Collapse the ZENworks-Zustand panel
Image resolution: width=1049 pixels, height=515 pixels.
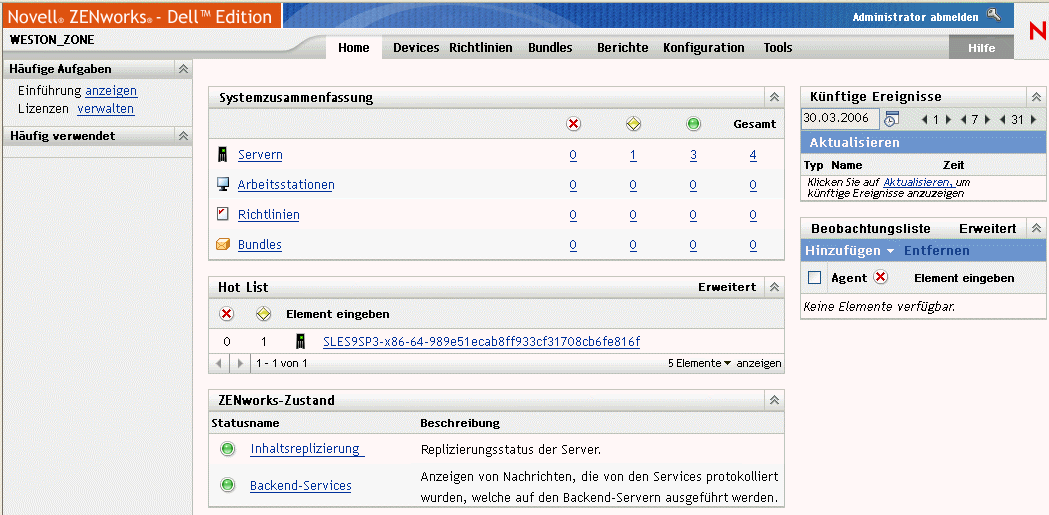click(x=775, y=400)
